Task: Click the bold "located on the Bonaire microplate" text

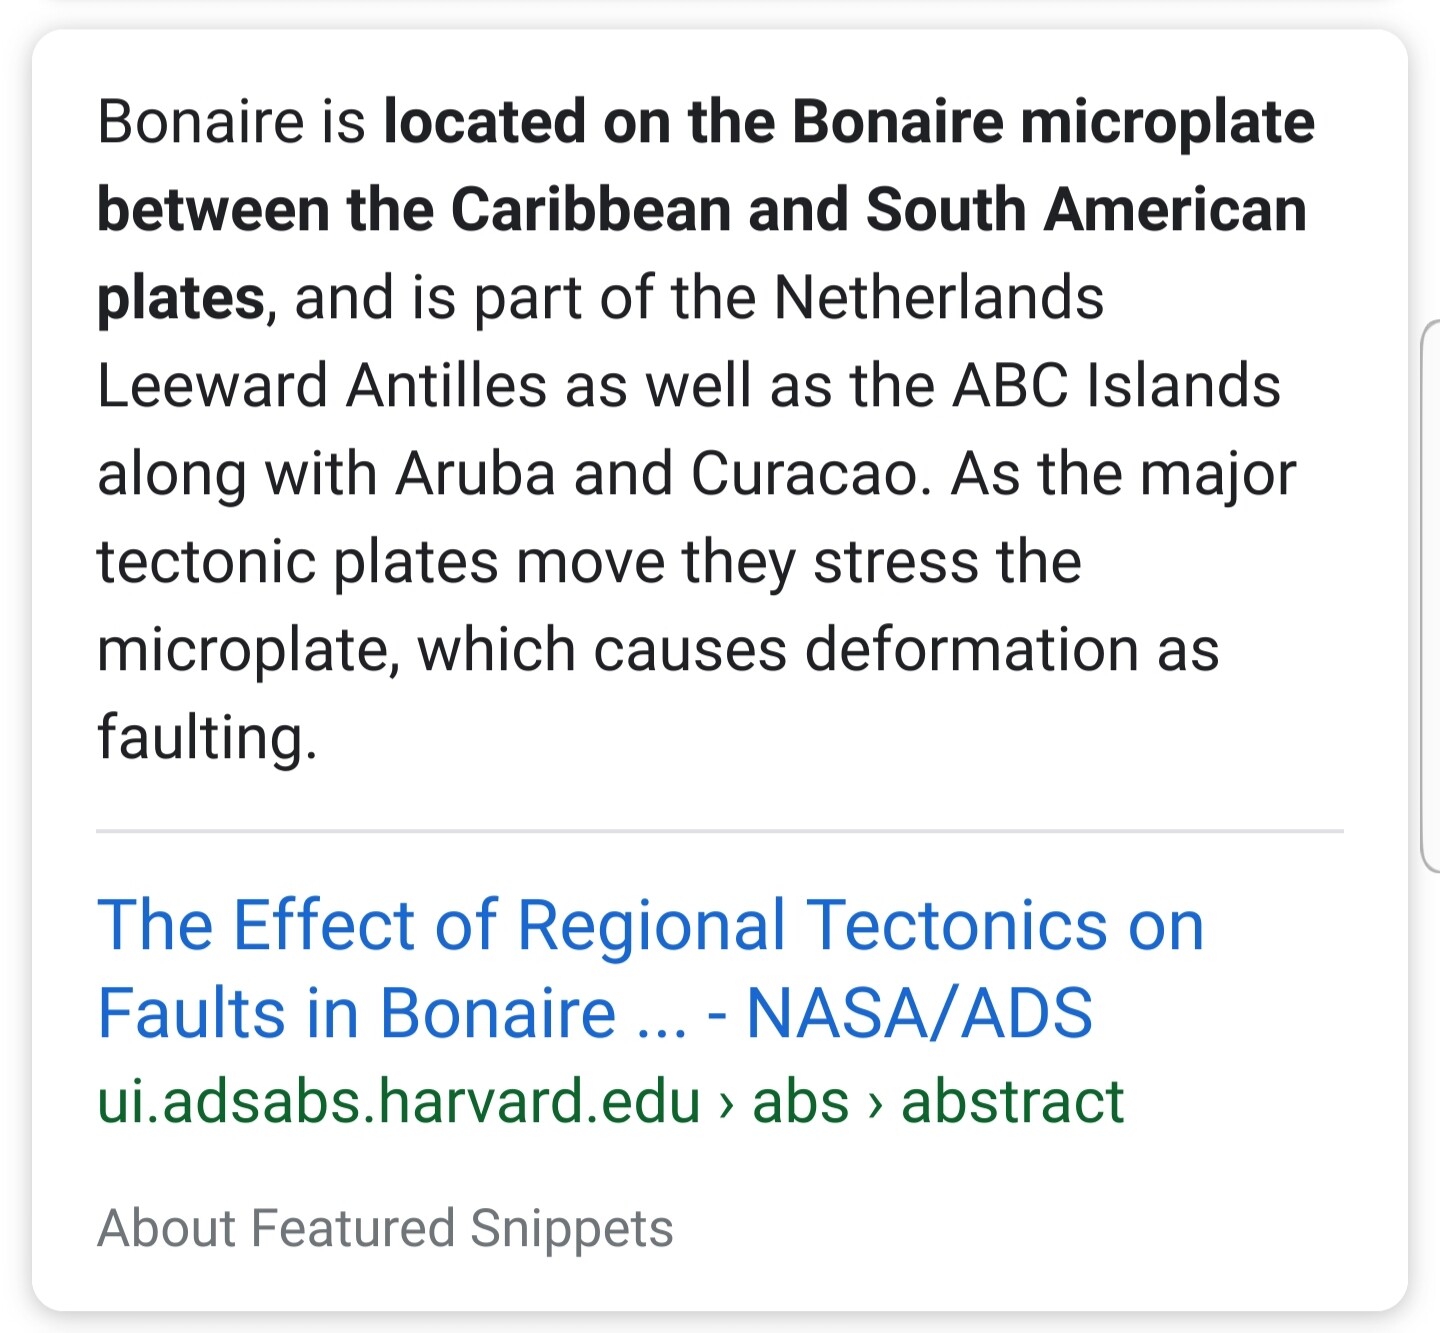Action: click(849, 122)
